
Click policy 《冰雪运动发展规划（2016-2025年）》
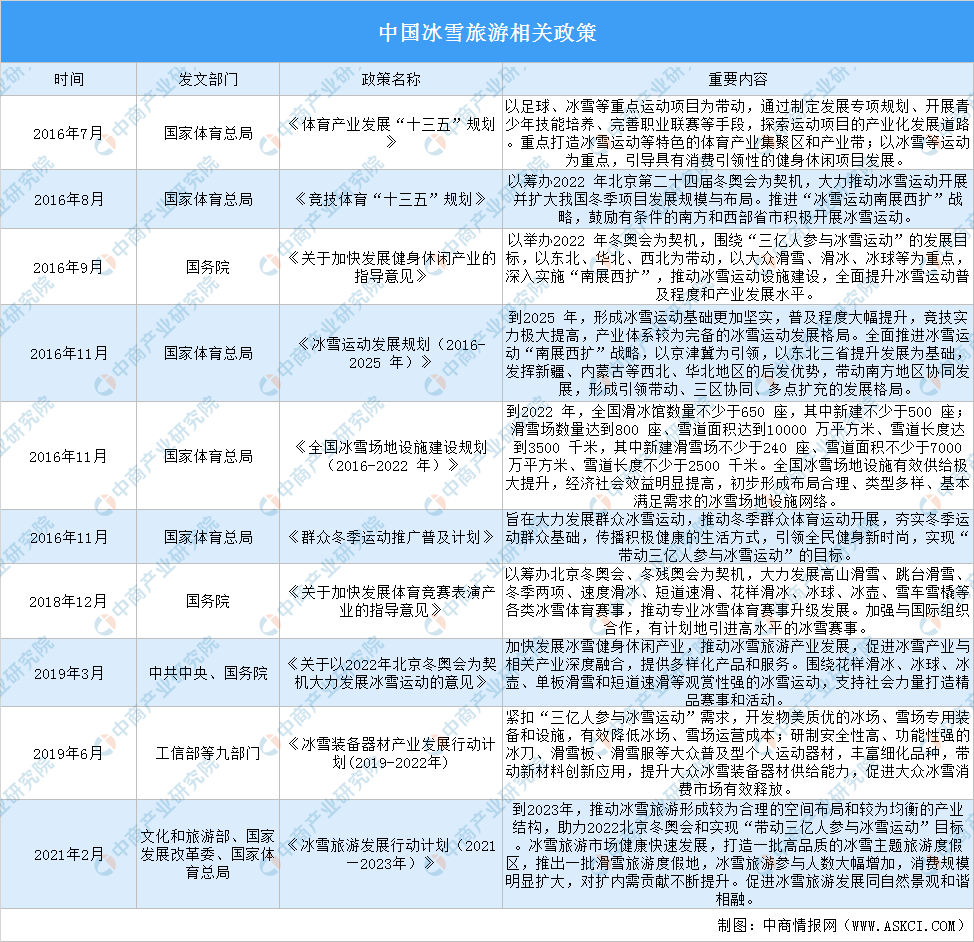pos(391,353)
